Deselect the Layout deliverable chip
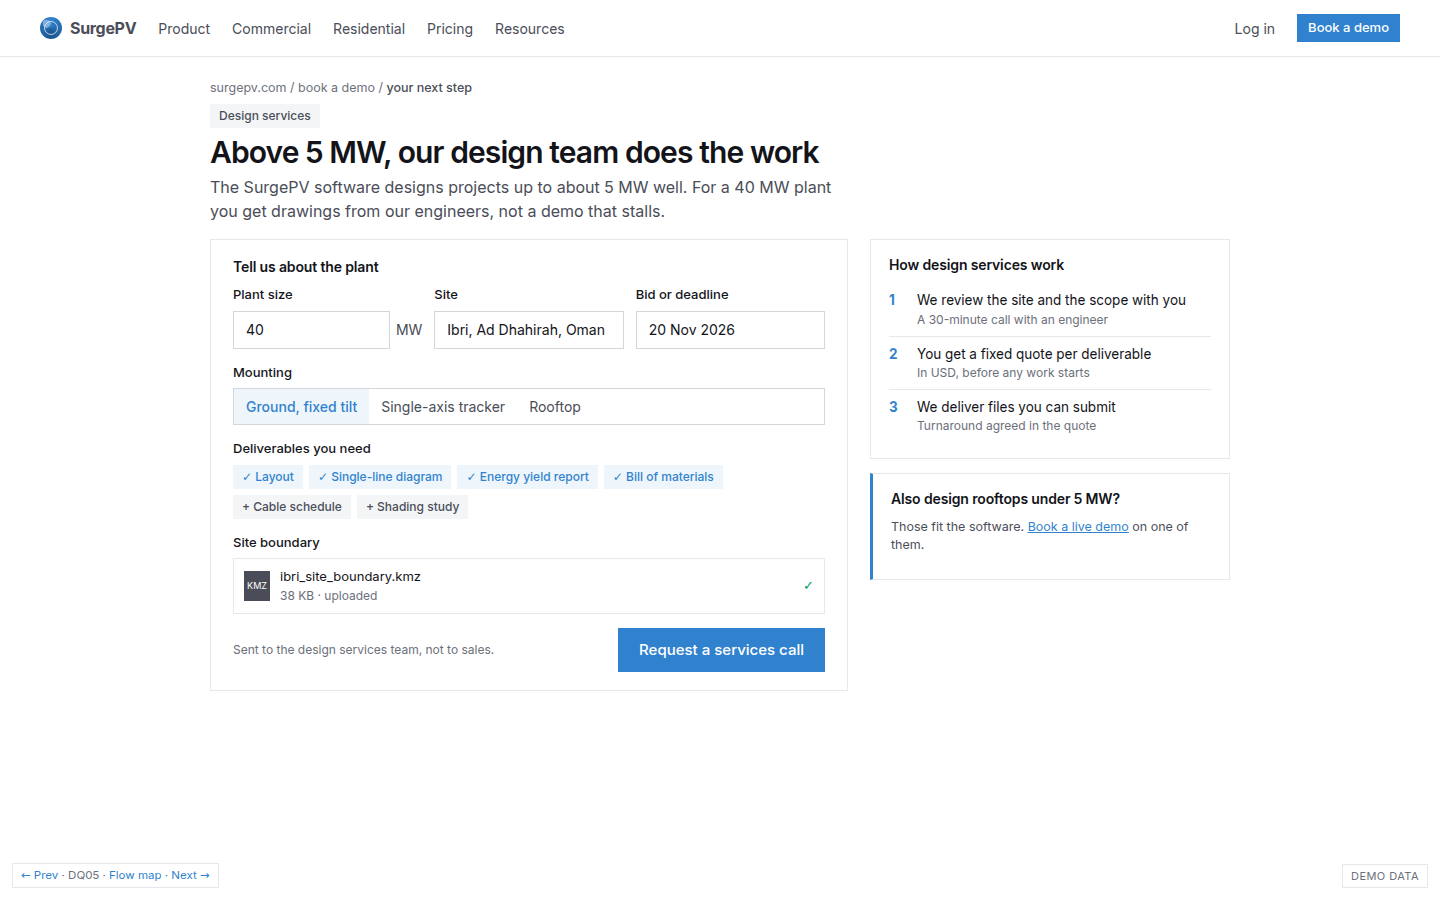This screenshot has height=900, width=1440. [268, 477]
